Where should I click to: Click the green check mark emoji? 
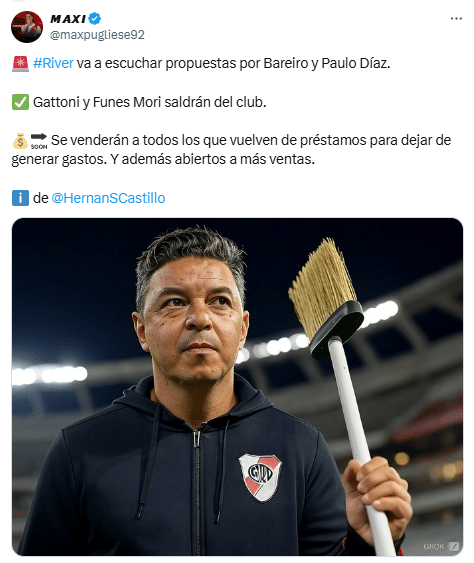click(x=20, y=102)
